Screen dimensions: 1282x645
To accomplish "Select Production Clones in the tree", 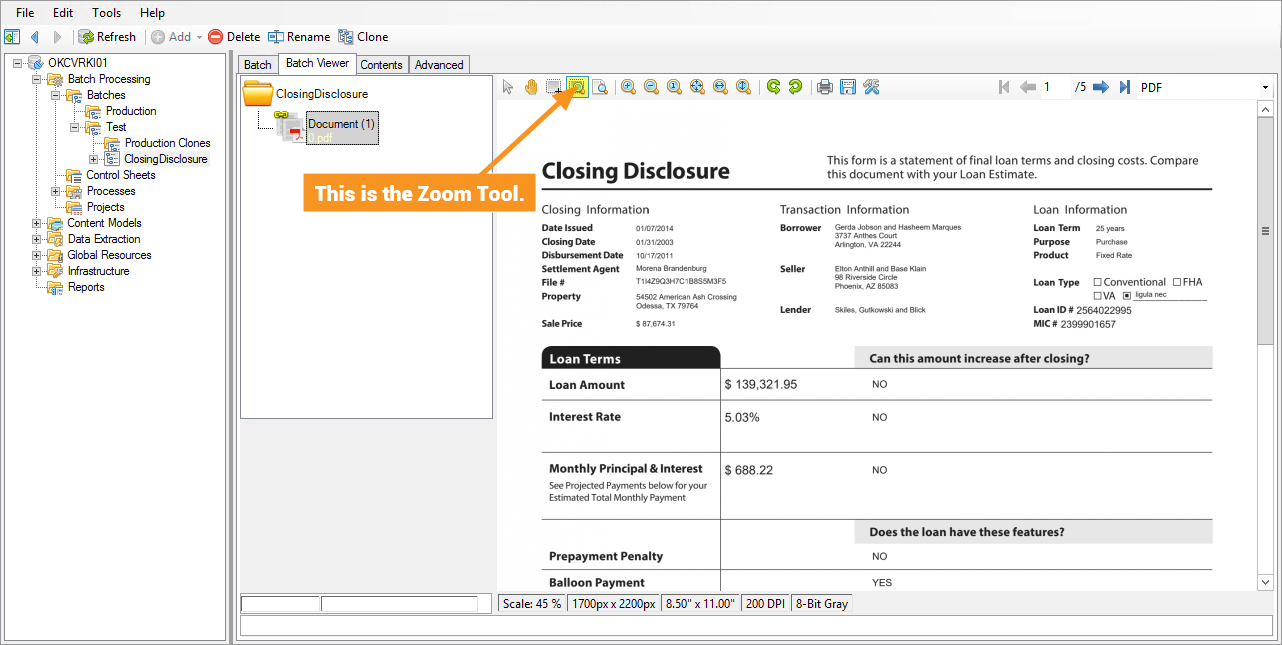I will point(167,143).
